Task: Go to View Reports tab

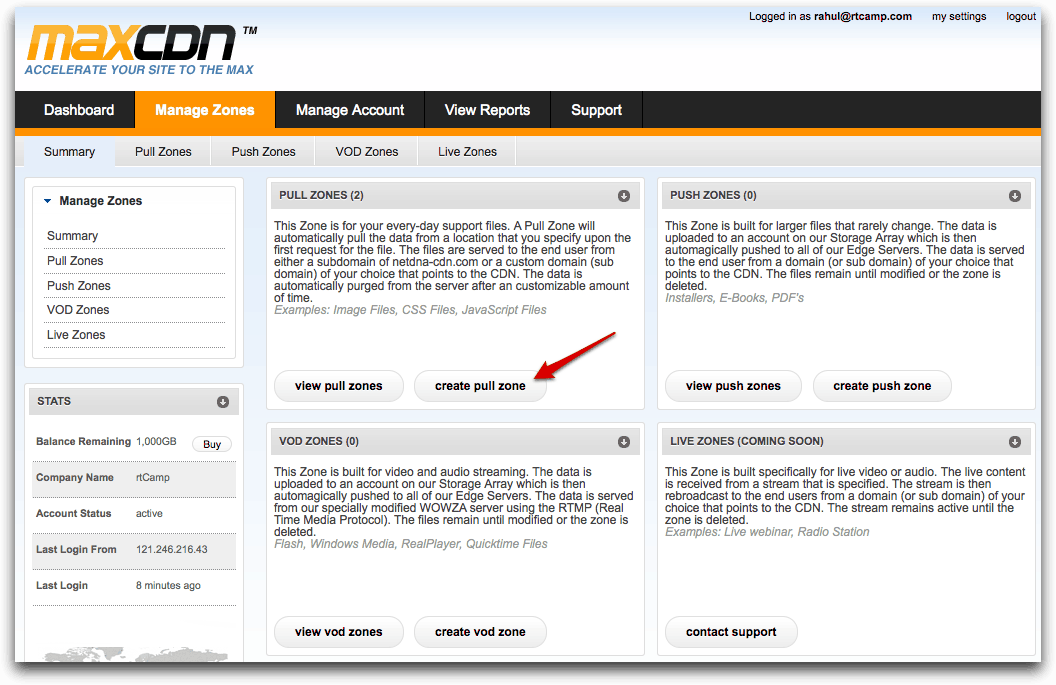Action: 487,110
